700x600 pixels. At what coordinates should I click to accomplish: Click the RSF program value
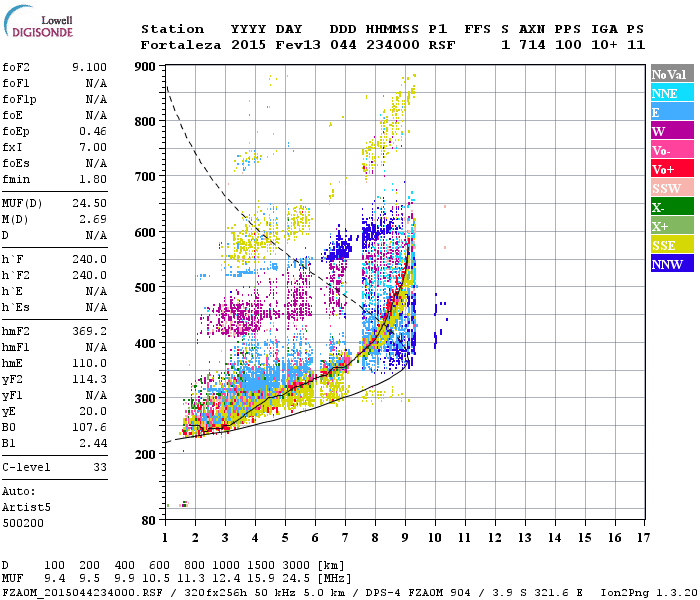(442, 45)
